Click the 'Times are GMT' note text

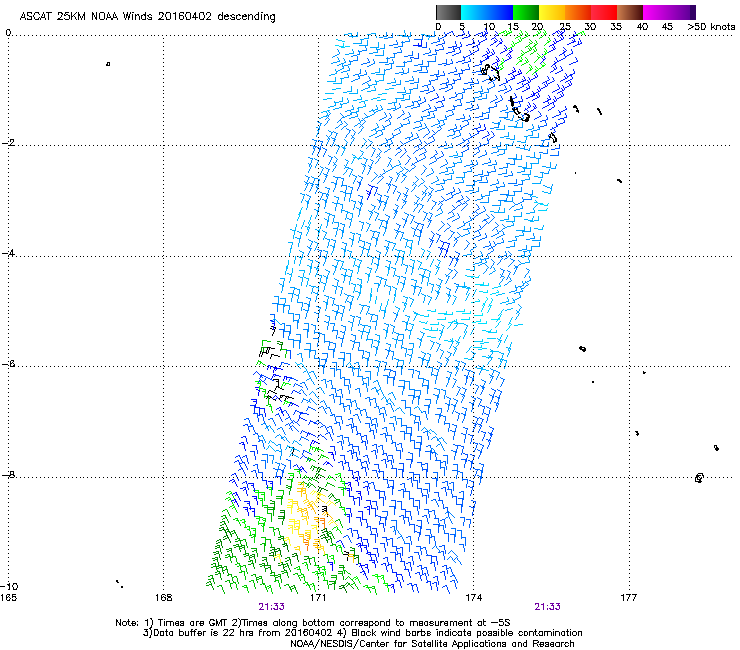[193, 623]
